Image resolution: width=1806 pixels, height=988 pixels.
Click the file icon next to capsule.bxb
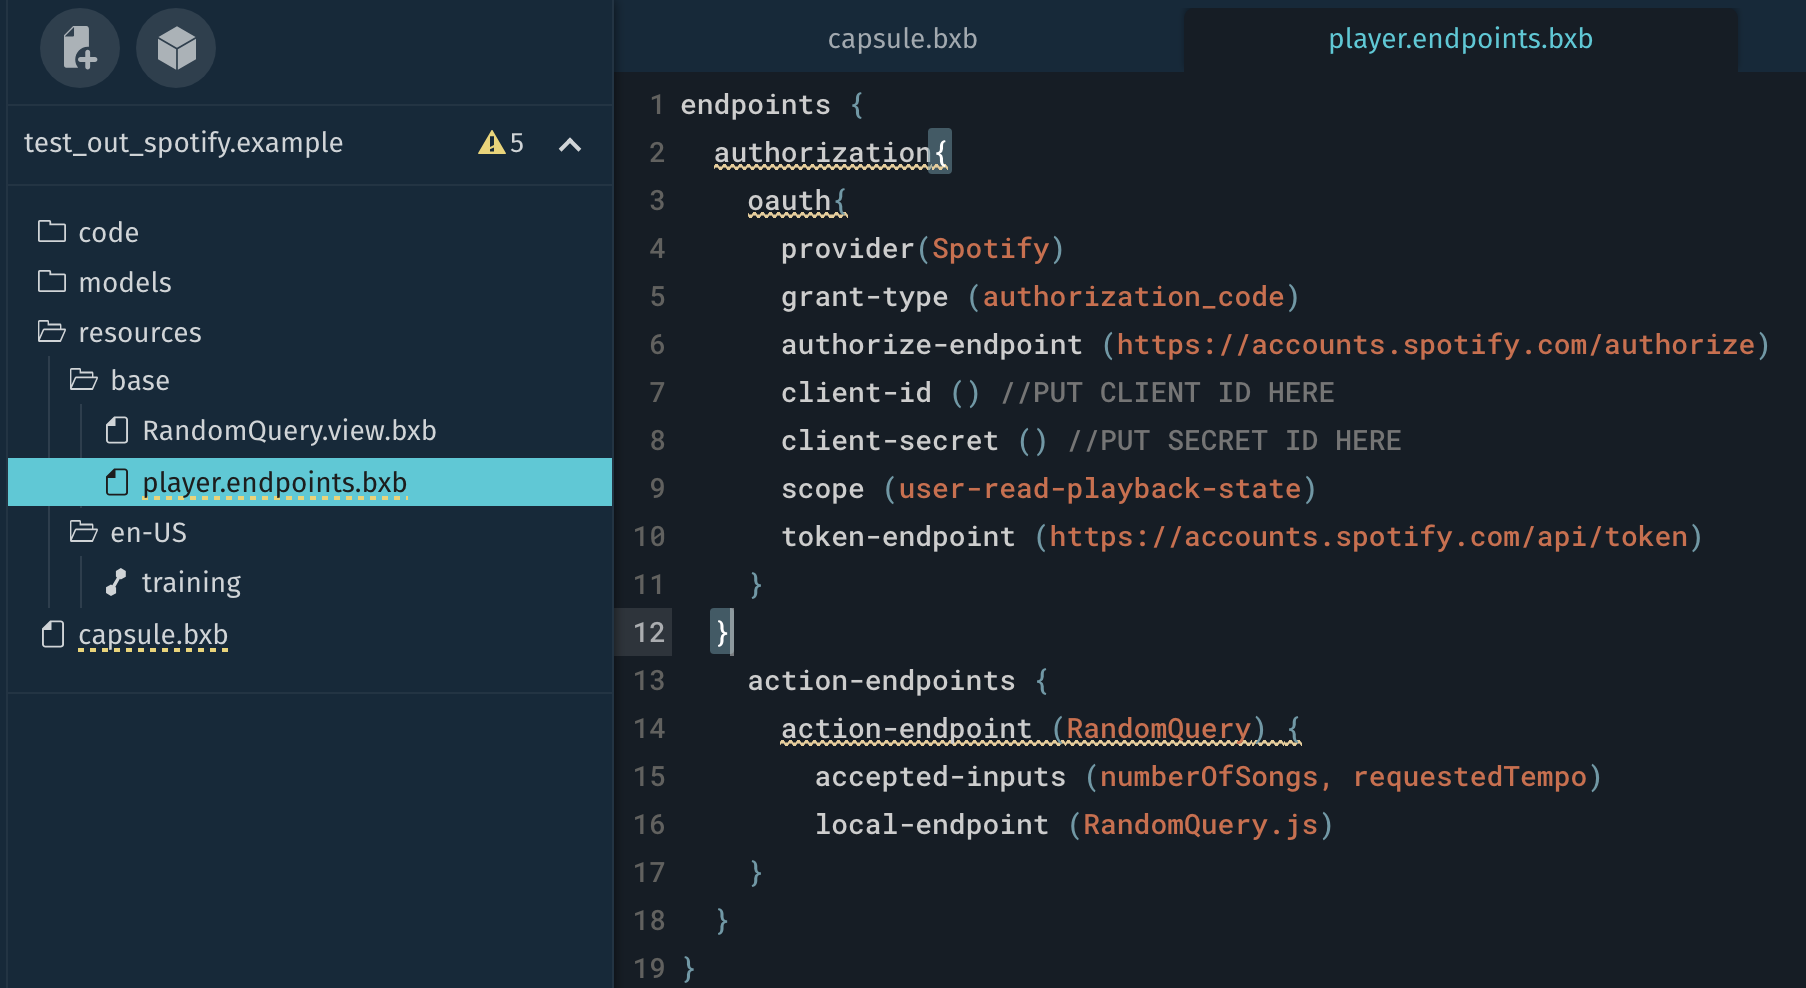pos(51,633)
